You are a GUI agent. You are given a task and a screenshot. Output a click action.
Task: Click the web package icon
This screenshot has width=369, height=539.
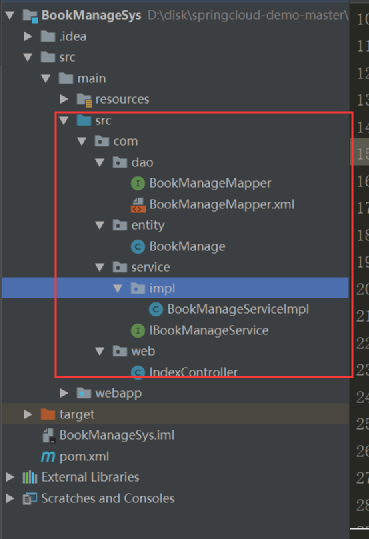[x=120, y=351]
